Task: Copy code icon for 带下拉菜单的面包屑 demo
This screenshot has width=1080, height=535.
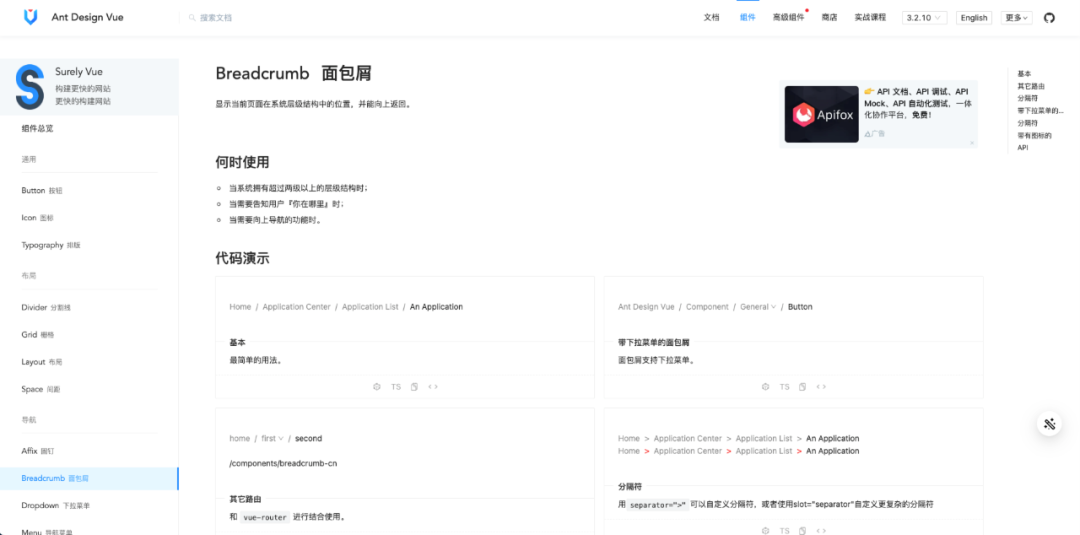Action: coord(802,387)
